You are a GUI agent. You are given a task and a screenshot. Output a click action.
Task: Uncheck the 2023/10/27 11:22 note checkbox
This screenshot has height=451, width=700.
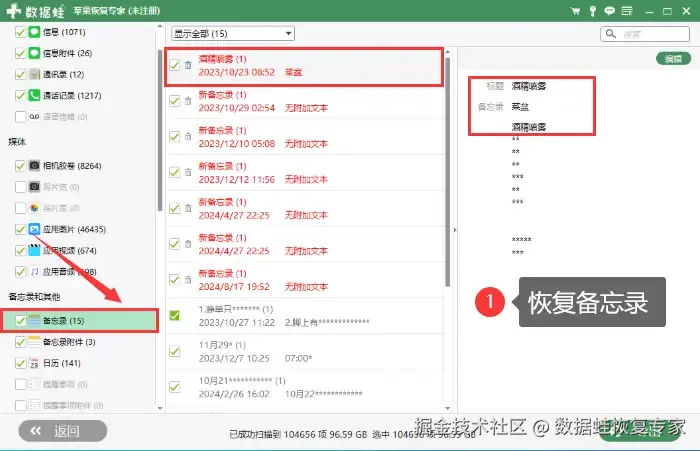[x=175, y=316]
